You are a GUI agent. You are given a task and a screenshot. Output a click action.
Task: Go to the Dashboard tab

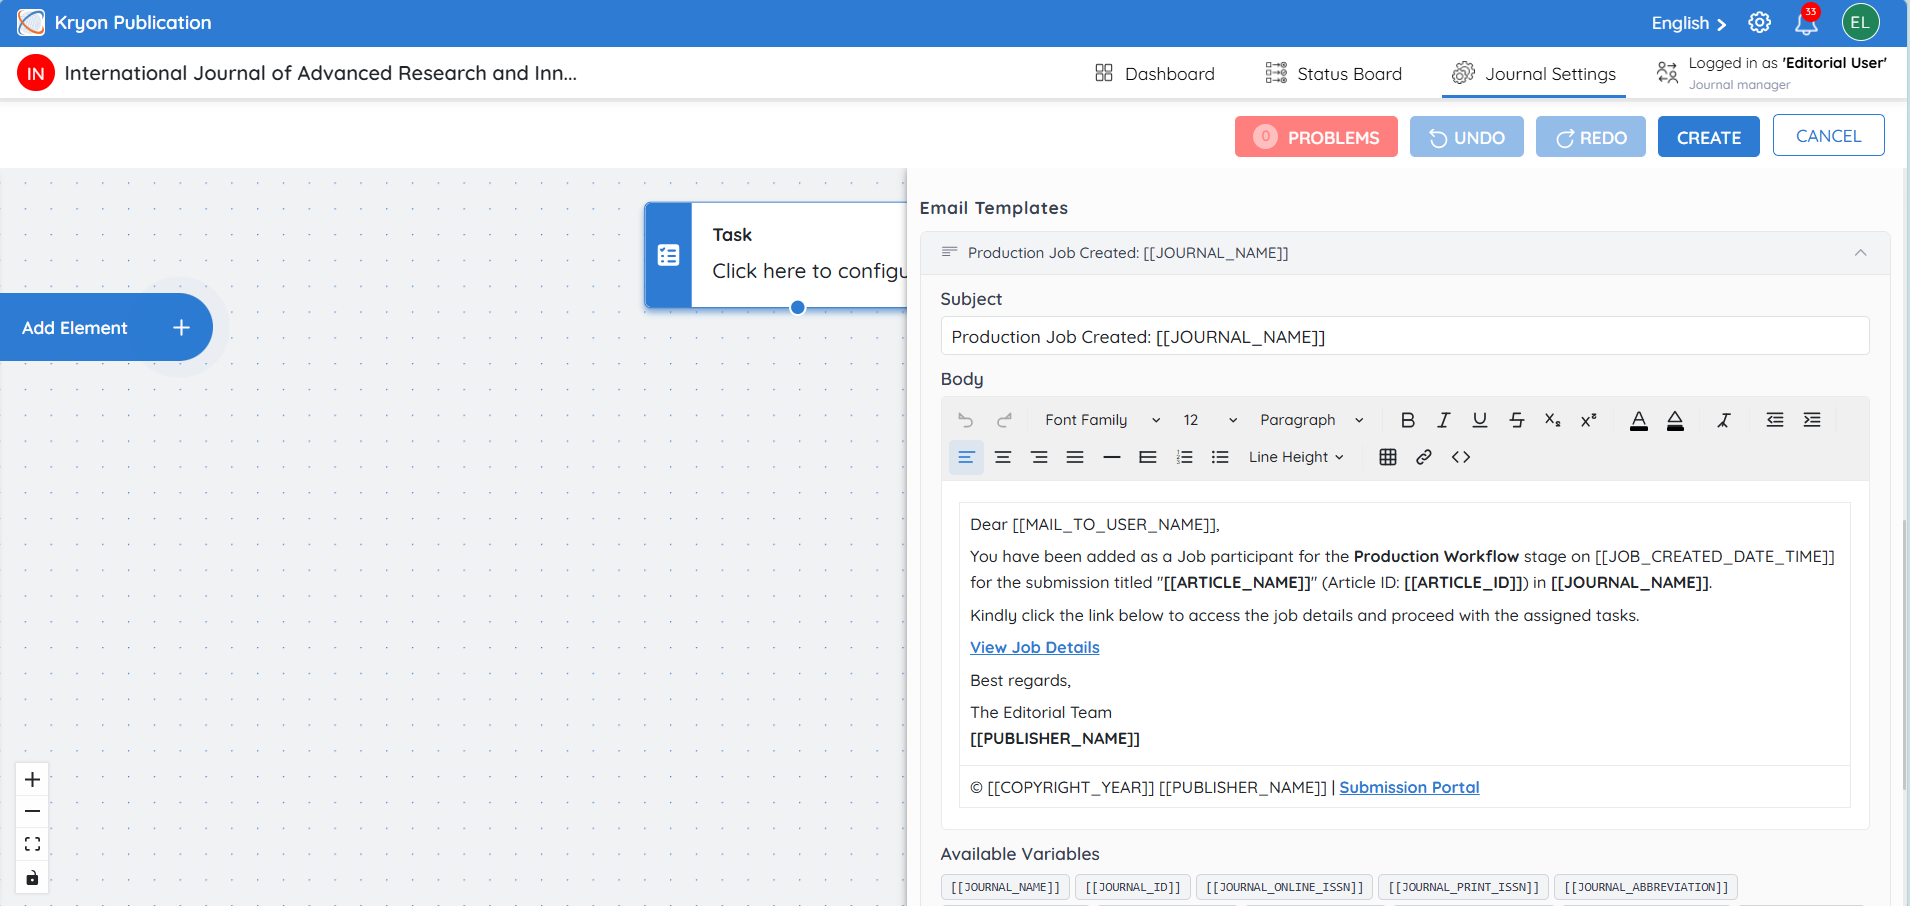tap(1155, 73)
